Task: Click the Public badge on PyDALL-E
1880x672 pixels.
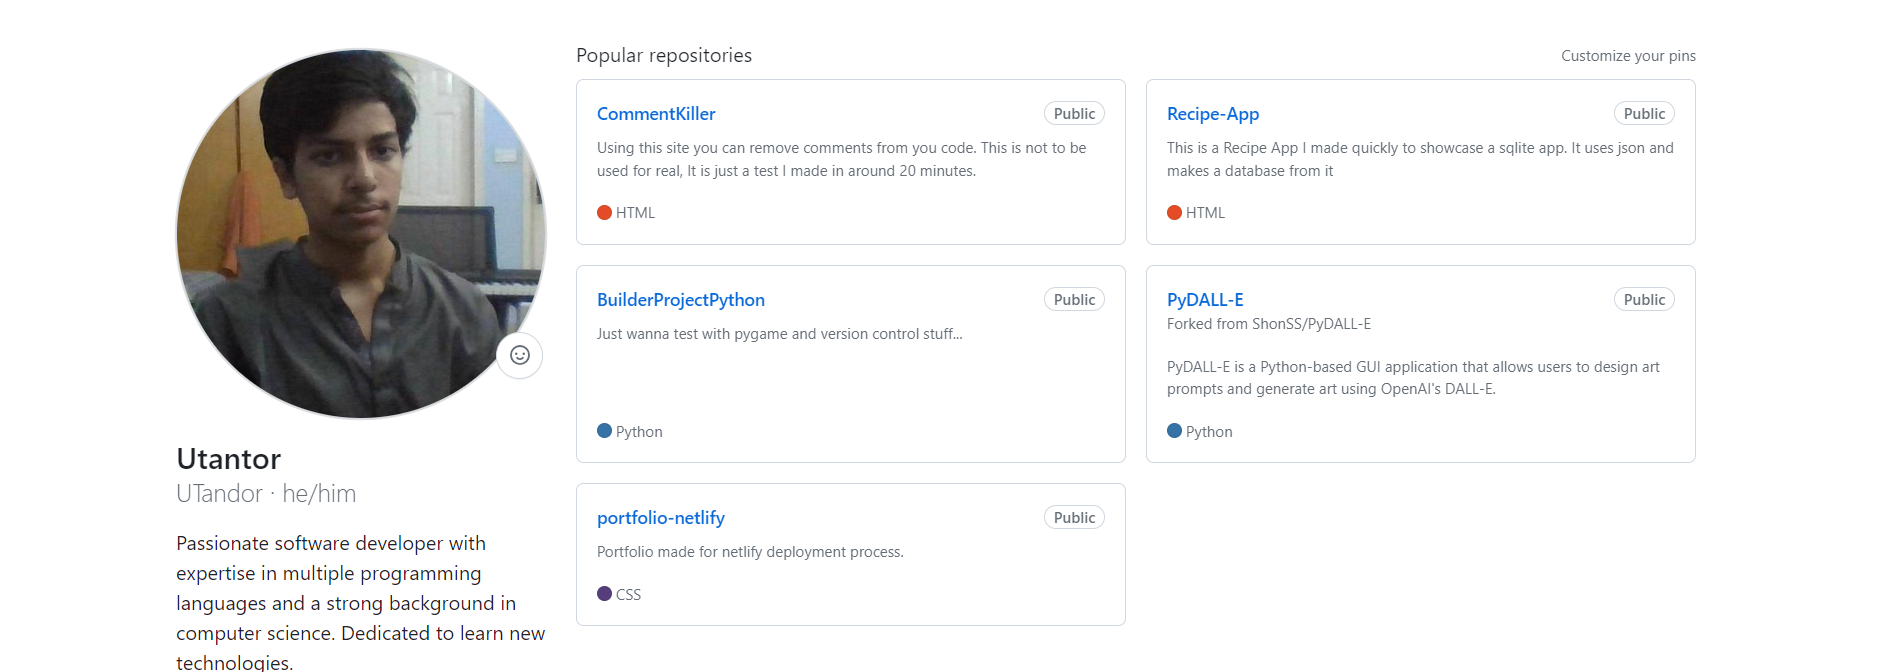Action: pyautogui.click(x=1644, y=300)
